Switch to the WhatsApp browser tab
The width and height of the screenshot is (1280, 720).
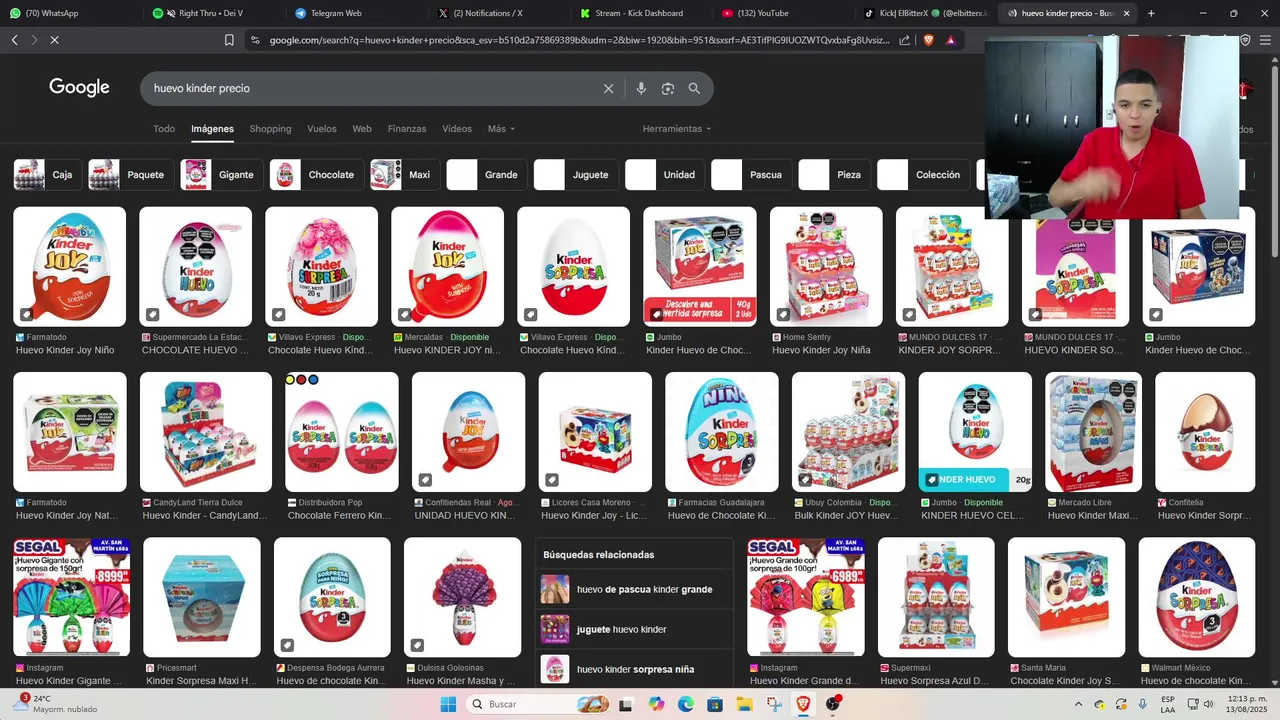(70, 13)
